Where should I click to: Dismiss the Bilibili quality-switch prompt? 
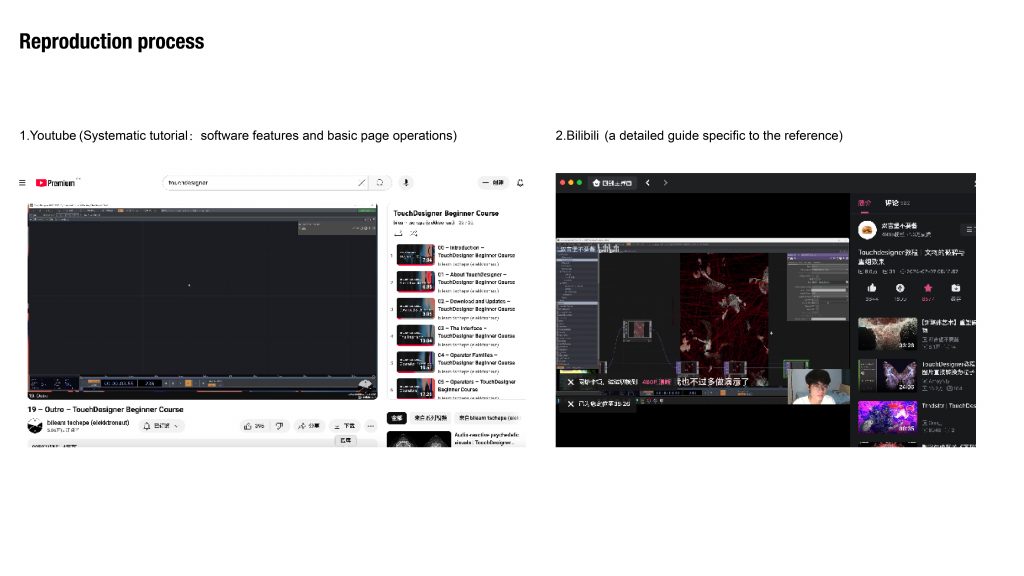[570, 382]
